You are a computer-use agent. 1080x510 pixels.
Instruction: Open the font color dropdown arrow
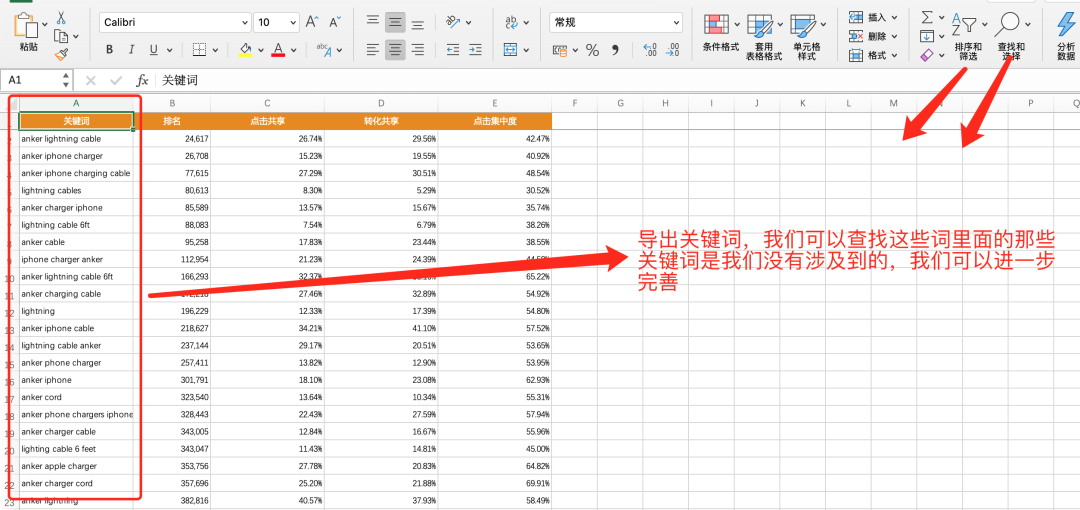point(294,50)
